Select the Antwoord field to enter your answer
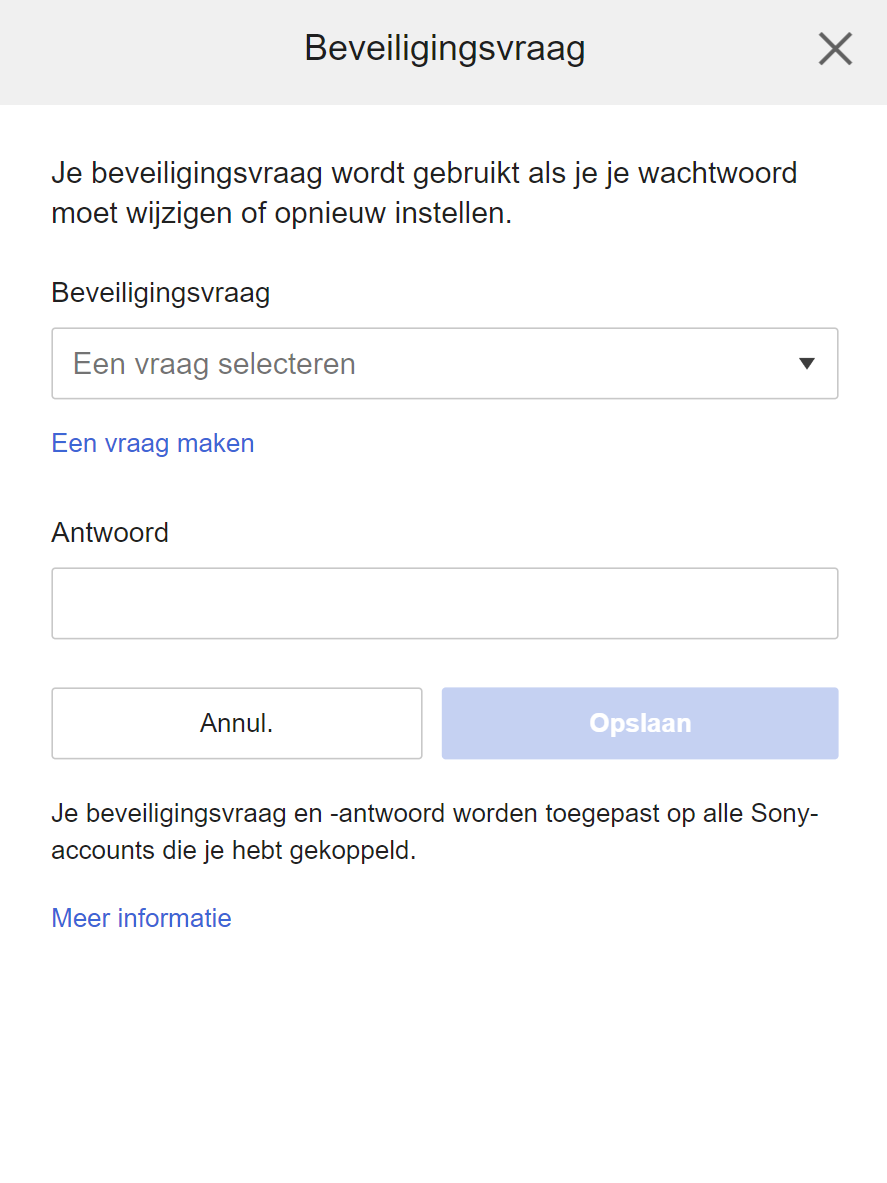Screen dimensions: 887x1183 [x=444, y=603]
